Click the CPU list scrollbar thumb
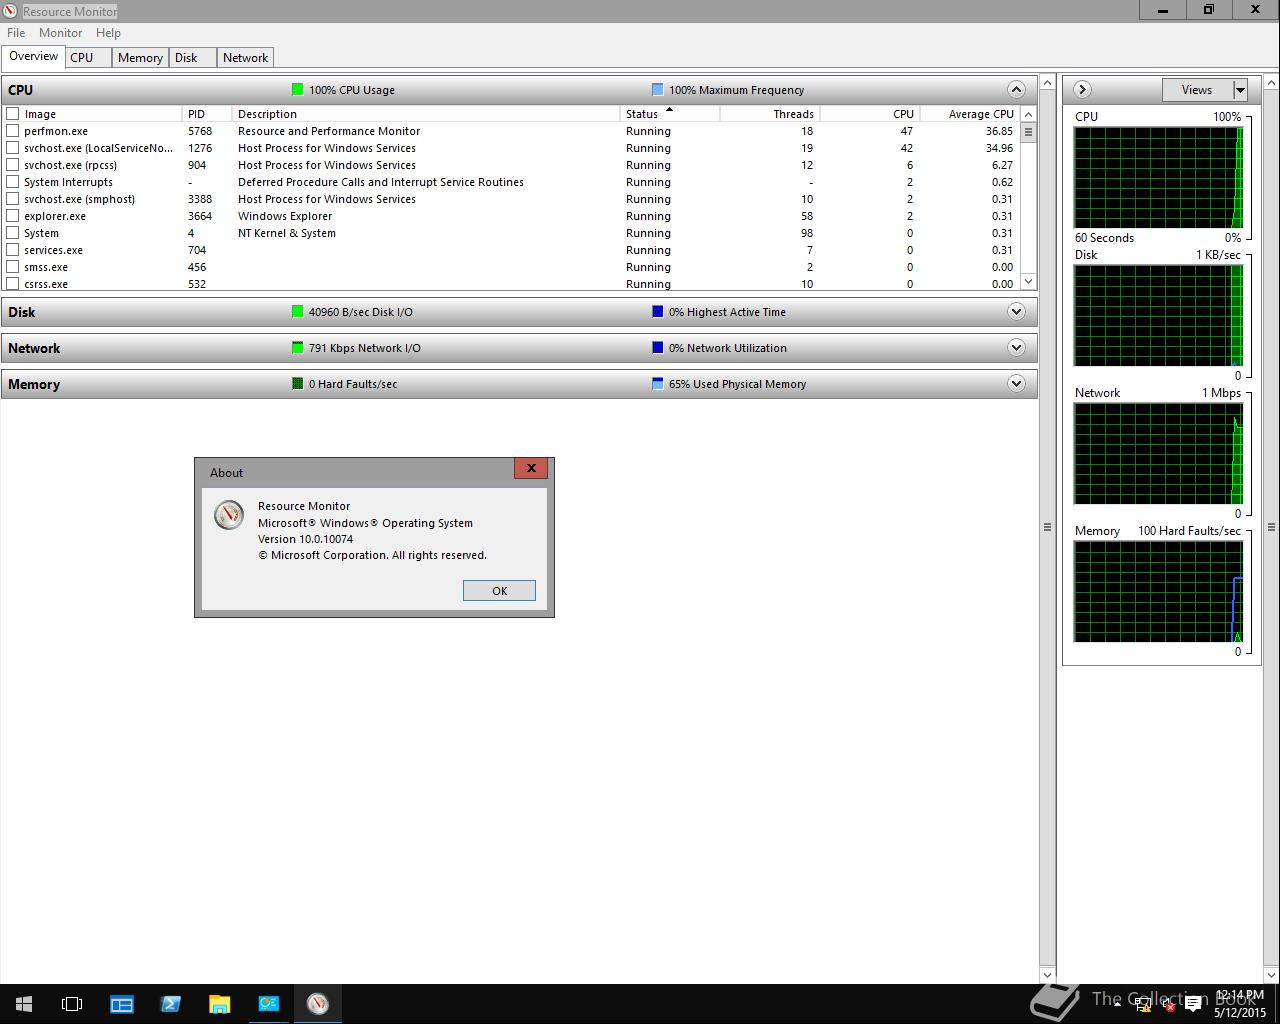The height and width of the screenshot is (1024, 1280). coord(1028,132)
